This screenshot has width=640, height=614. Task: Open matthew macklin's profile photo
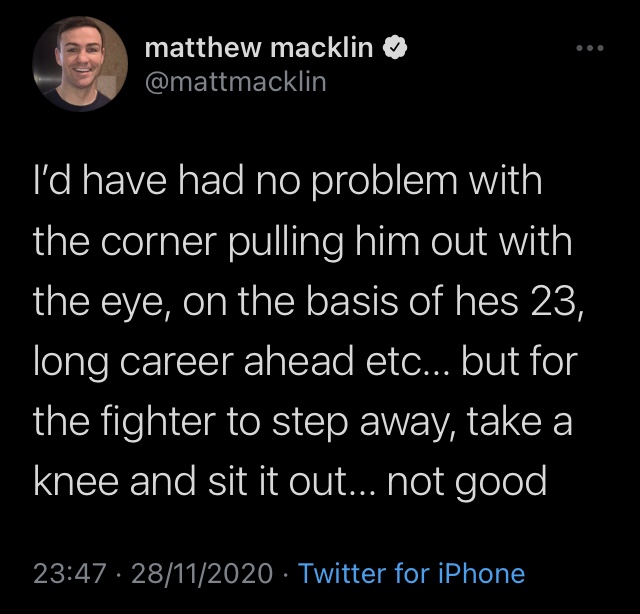point(80,64)
